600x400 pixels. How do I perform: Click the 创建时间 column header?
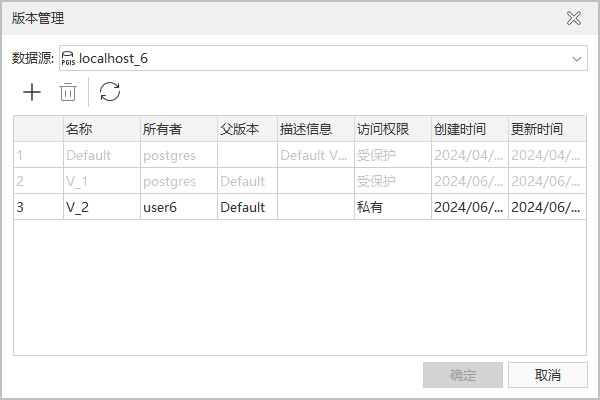(468, 129)
